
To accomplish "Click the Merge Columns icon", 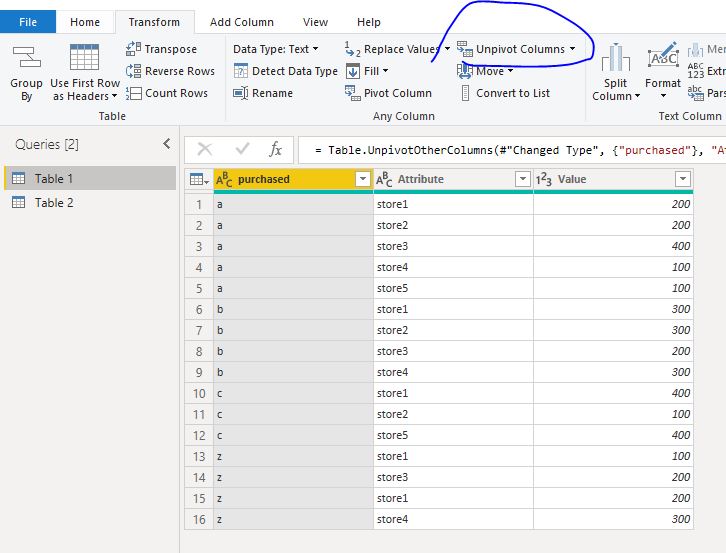I will pos(695,49).
